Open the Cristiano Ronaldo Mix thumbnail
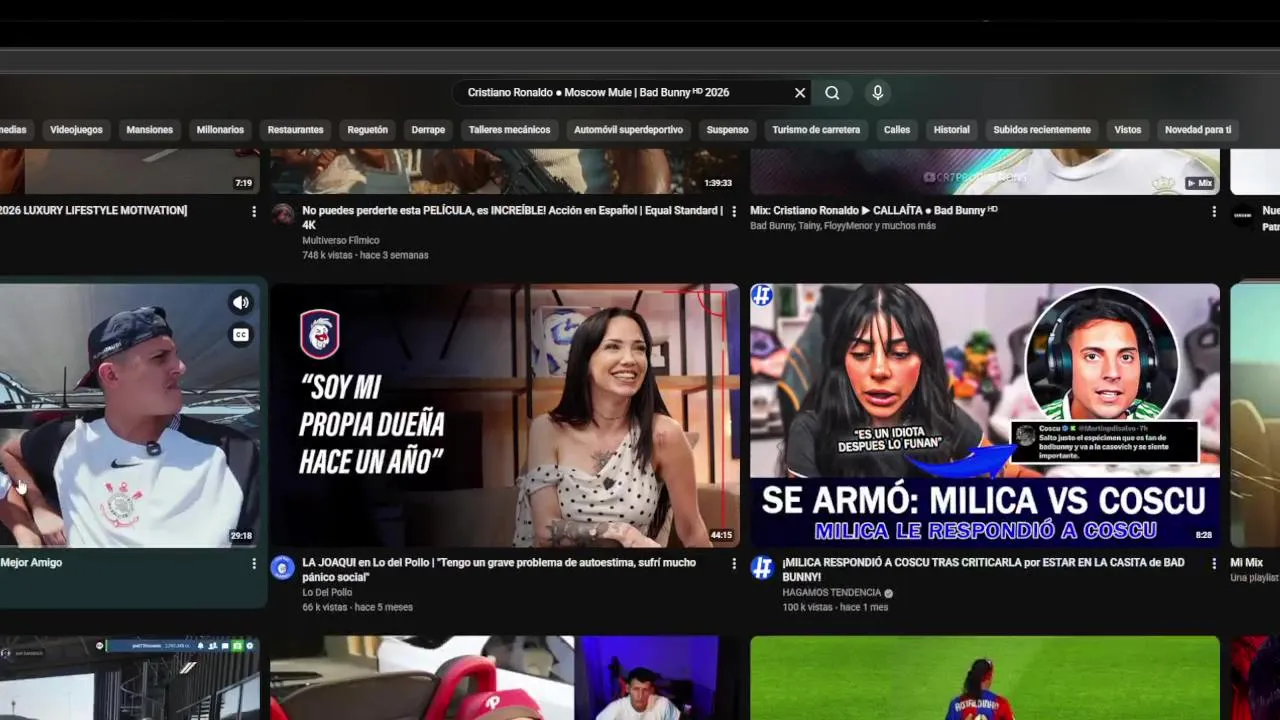The width and height of the screenshot is (1280, 720). tap(985, 171)
